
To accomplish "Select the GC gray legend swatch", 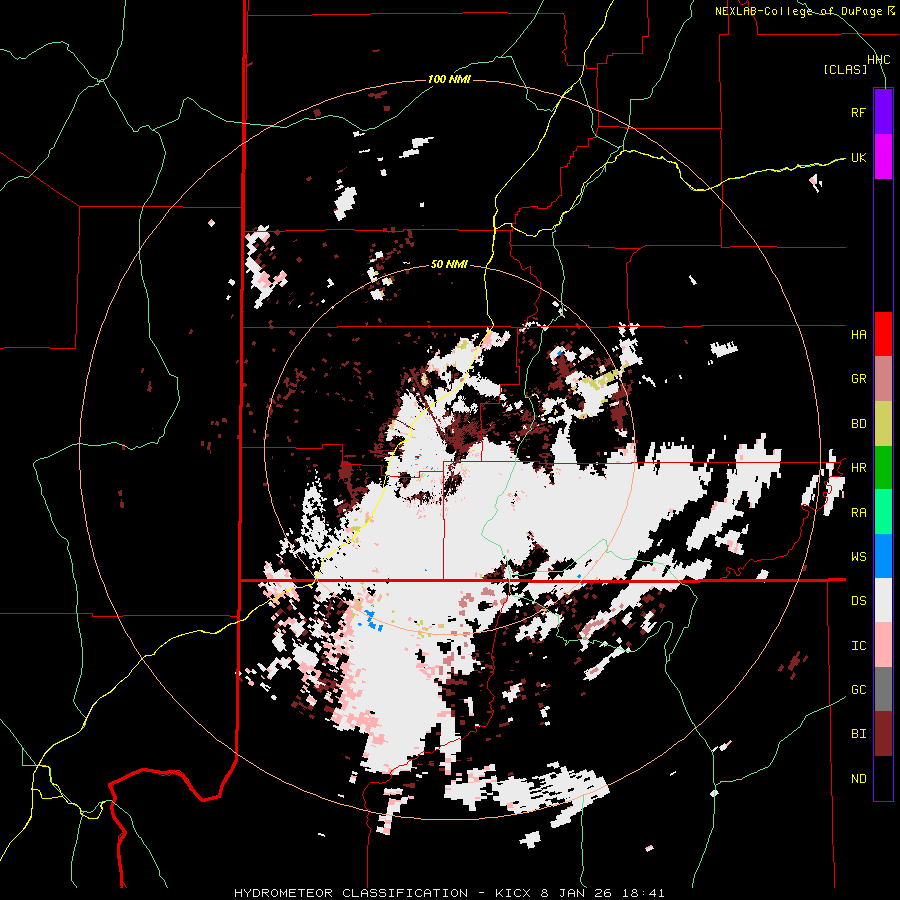I will click(x=883, y=689).
